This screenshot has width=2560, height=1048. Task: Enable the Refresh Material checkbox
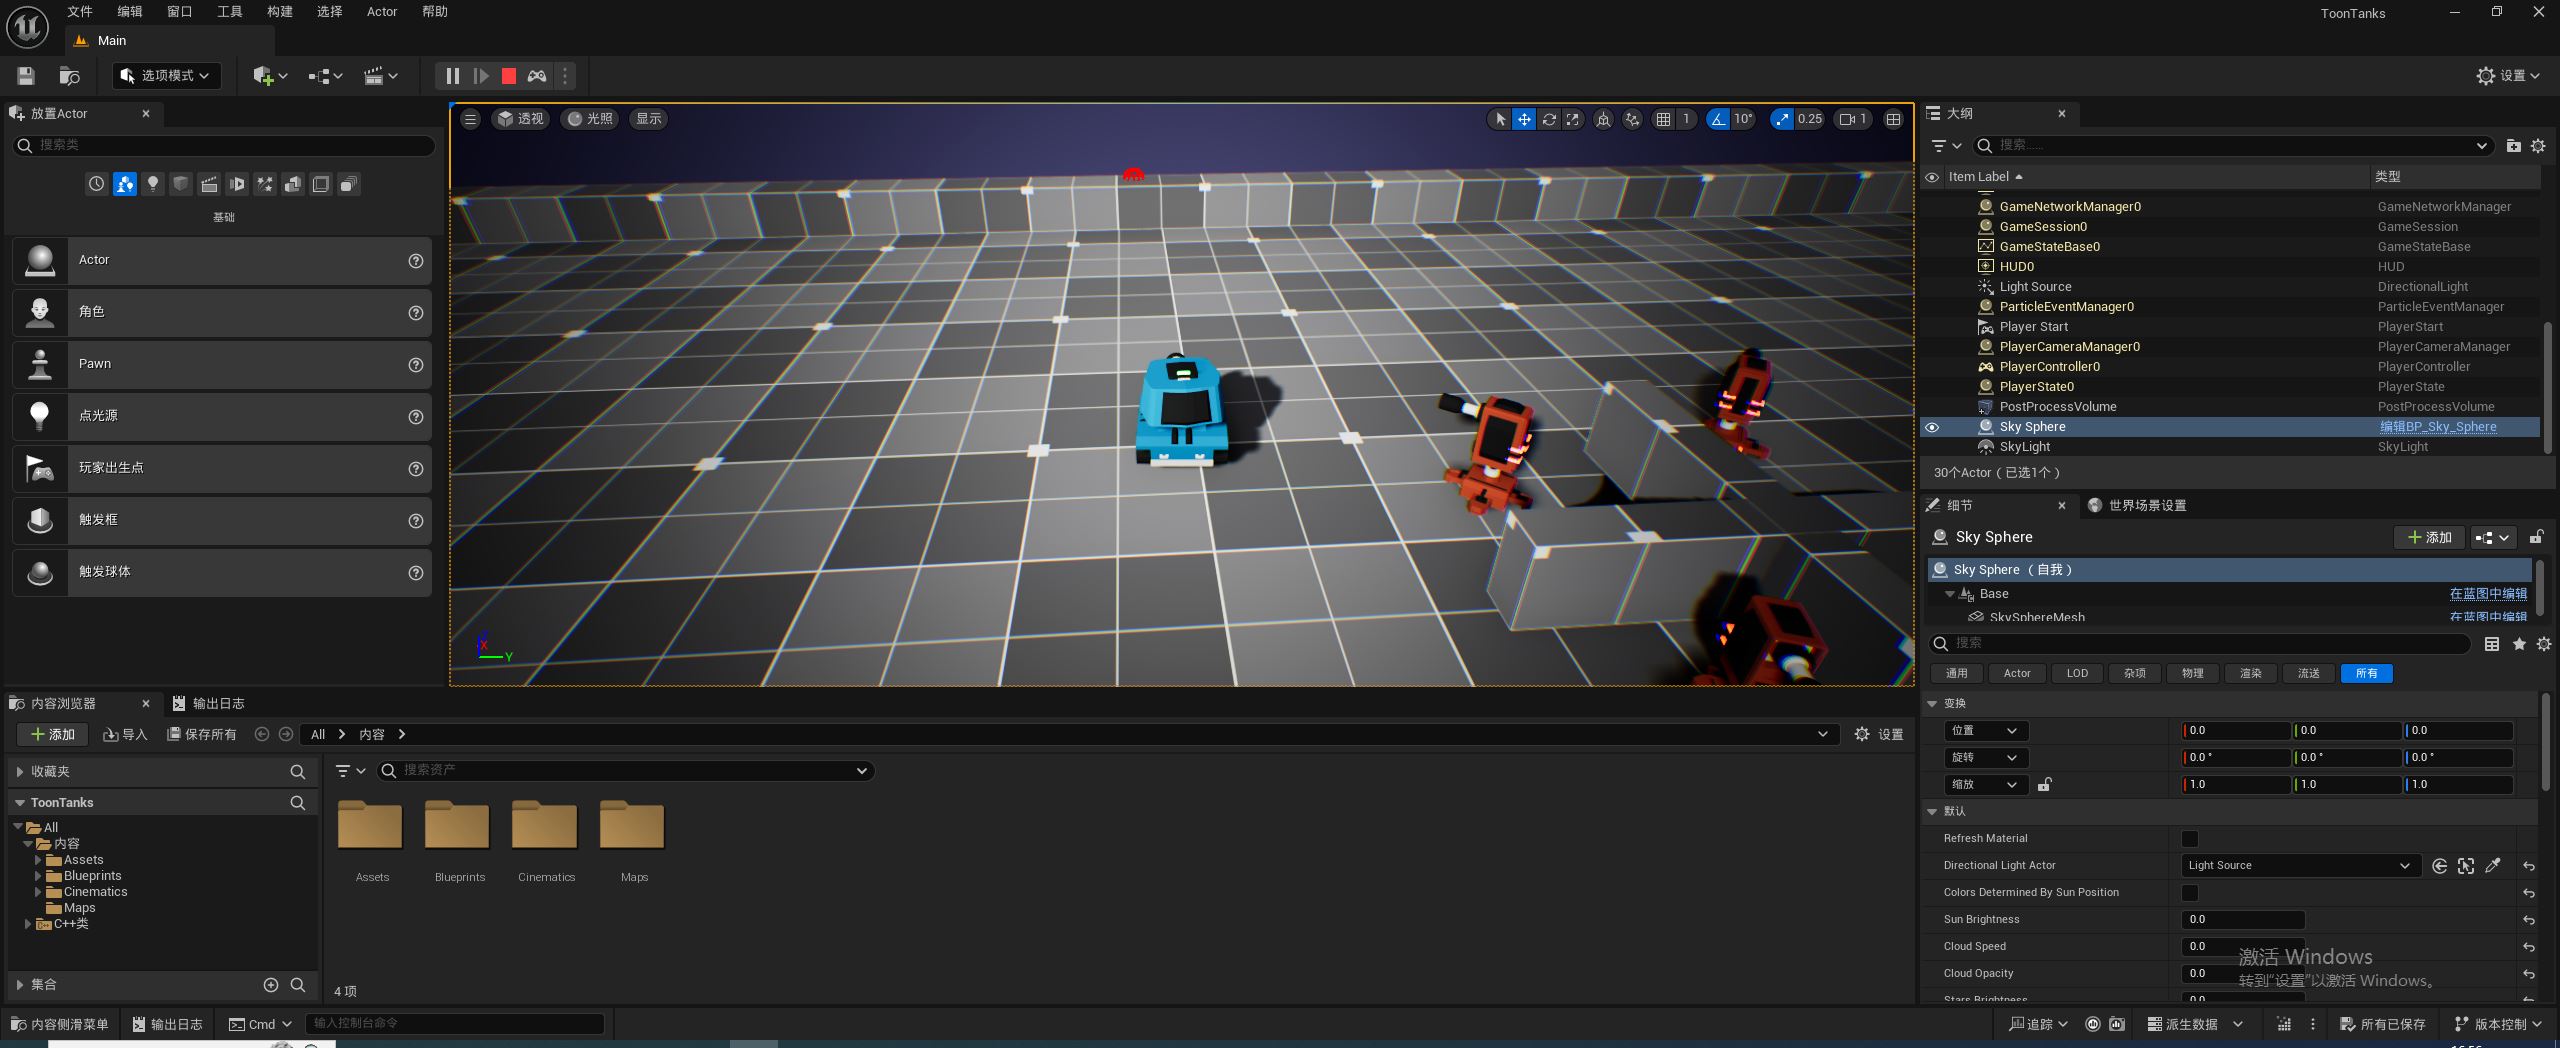[2190, 839]
